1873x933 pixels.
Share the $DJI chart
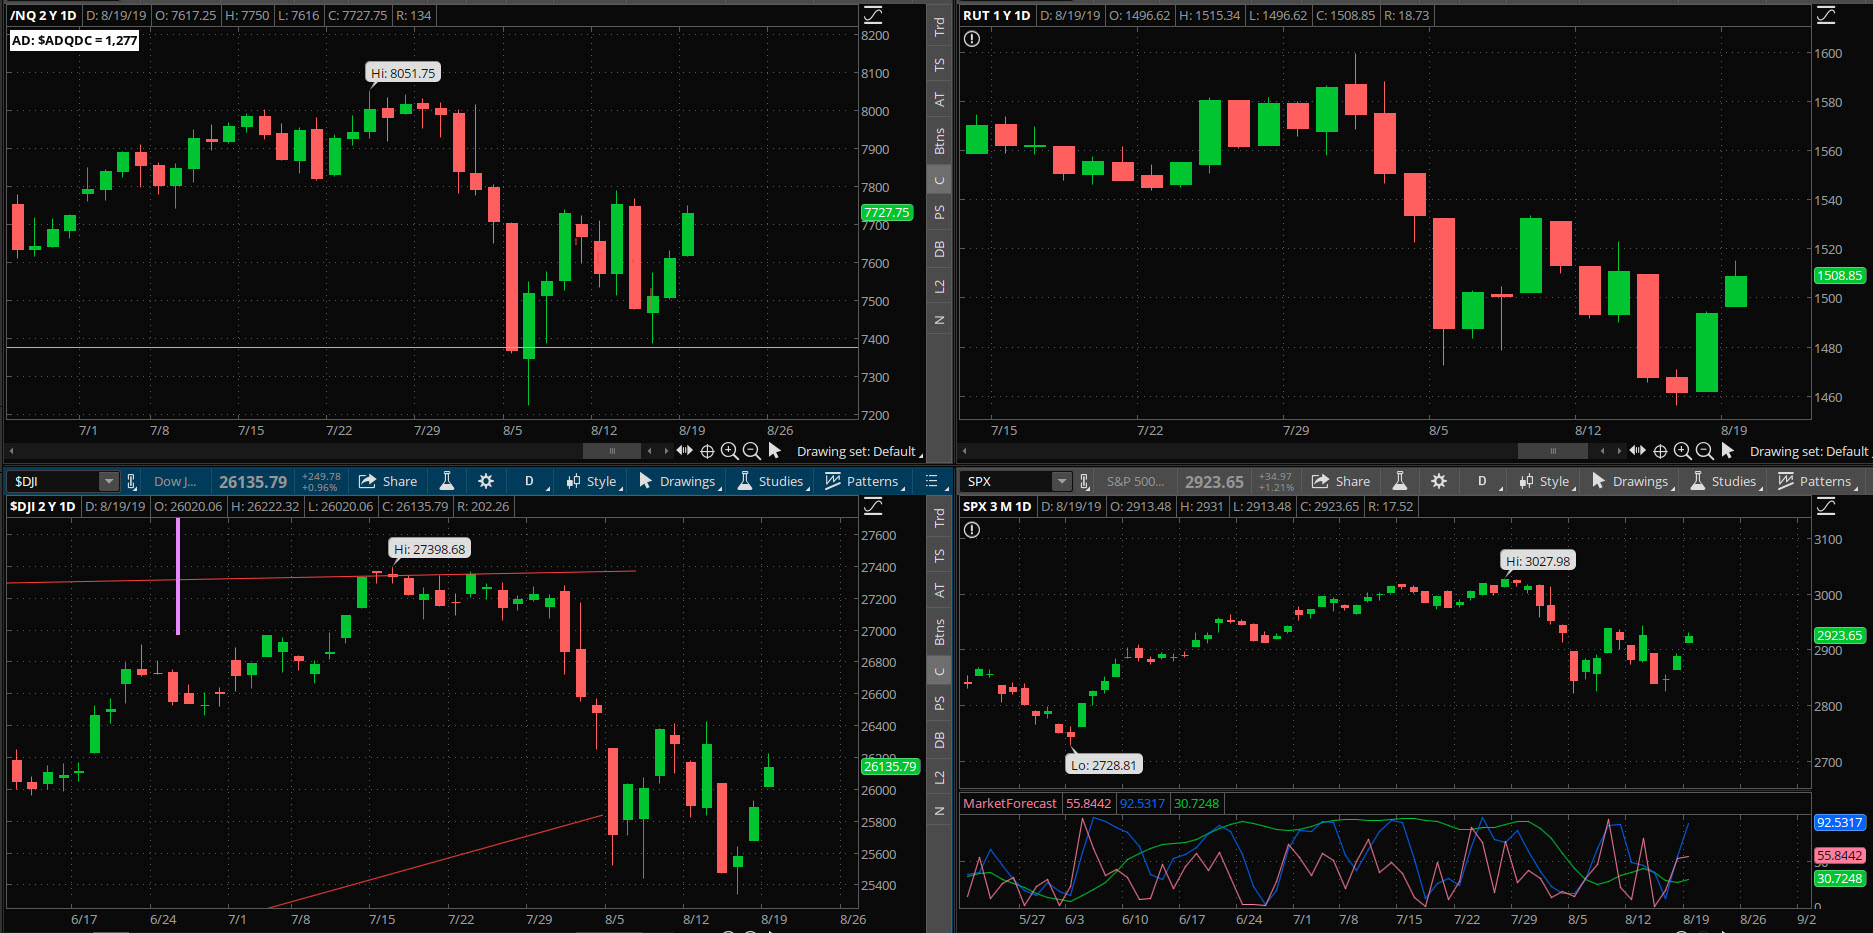[388, 481]
